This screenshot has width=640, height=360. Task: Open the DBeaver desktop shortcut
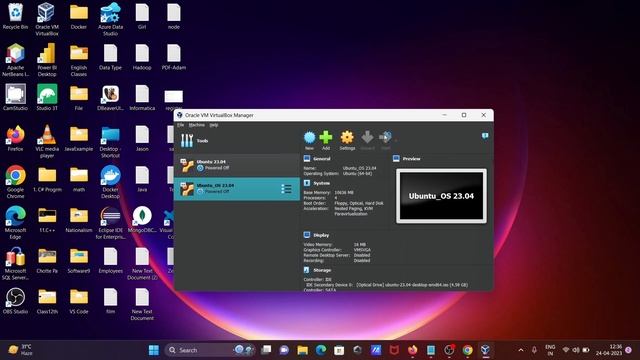pos(110,98)
